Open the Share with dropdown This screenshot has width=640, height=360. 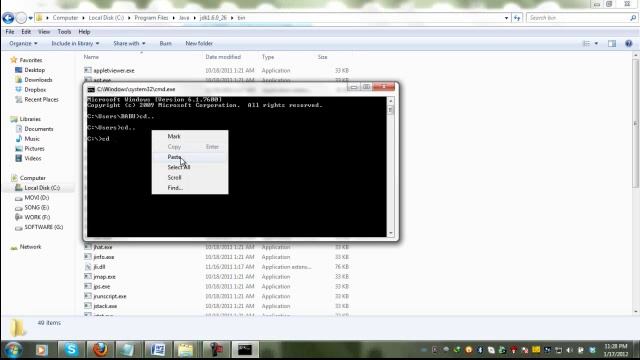pyautogui.click(x=129, y=43)
